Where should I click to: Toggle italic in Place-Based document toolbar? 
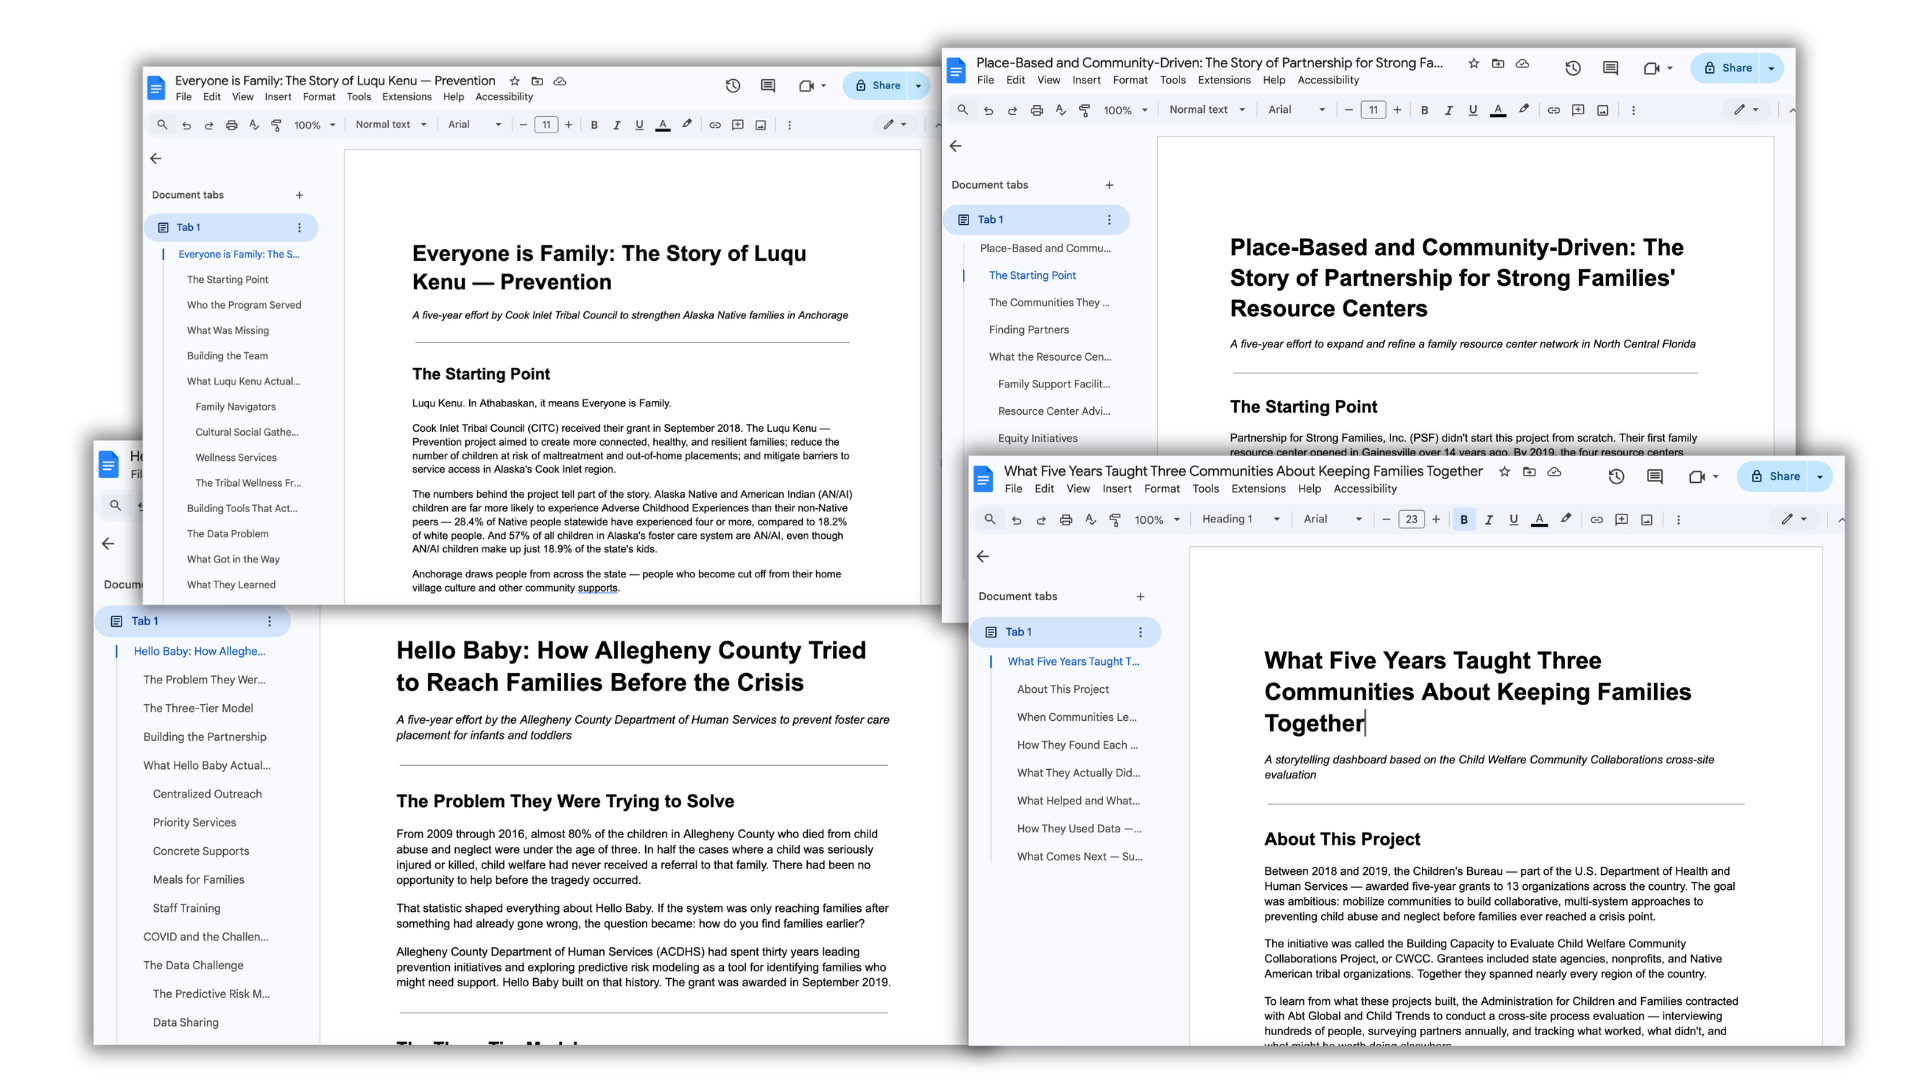click(1448, 110)
